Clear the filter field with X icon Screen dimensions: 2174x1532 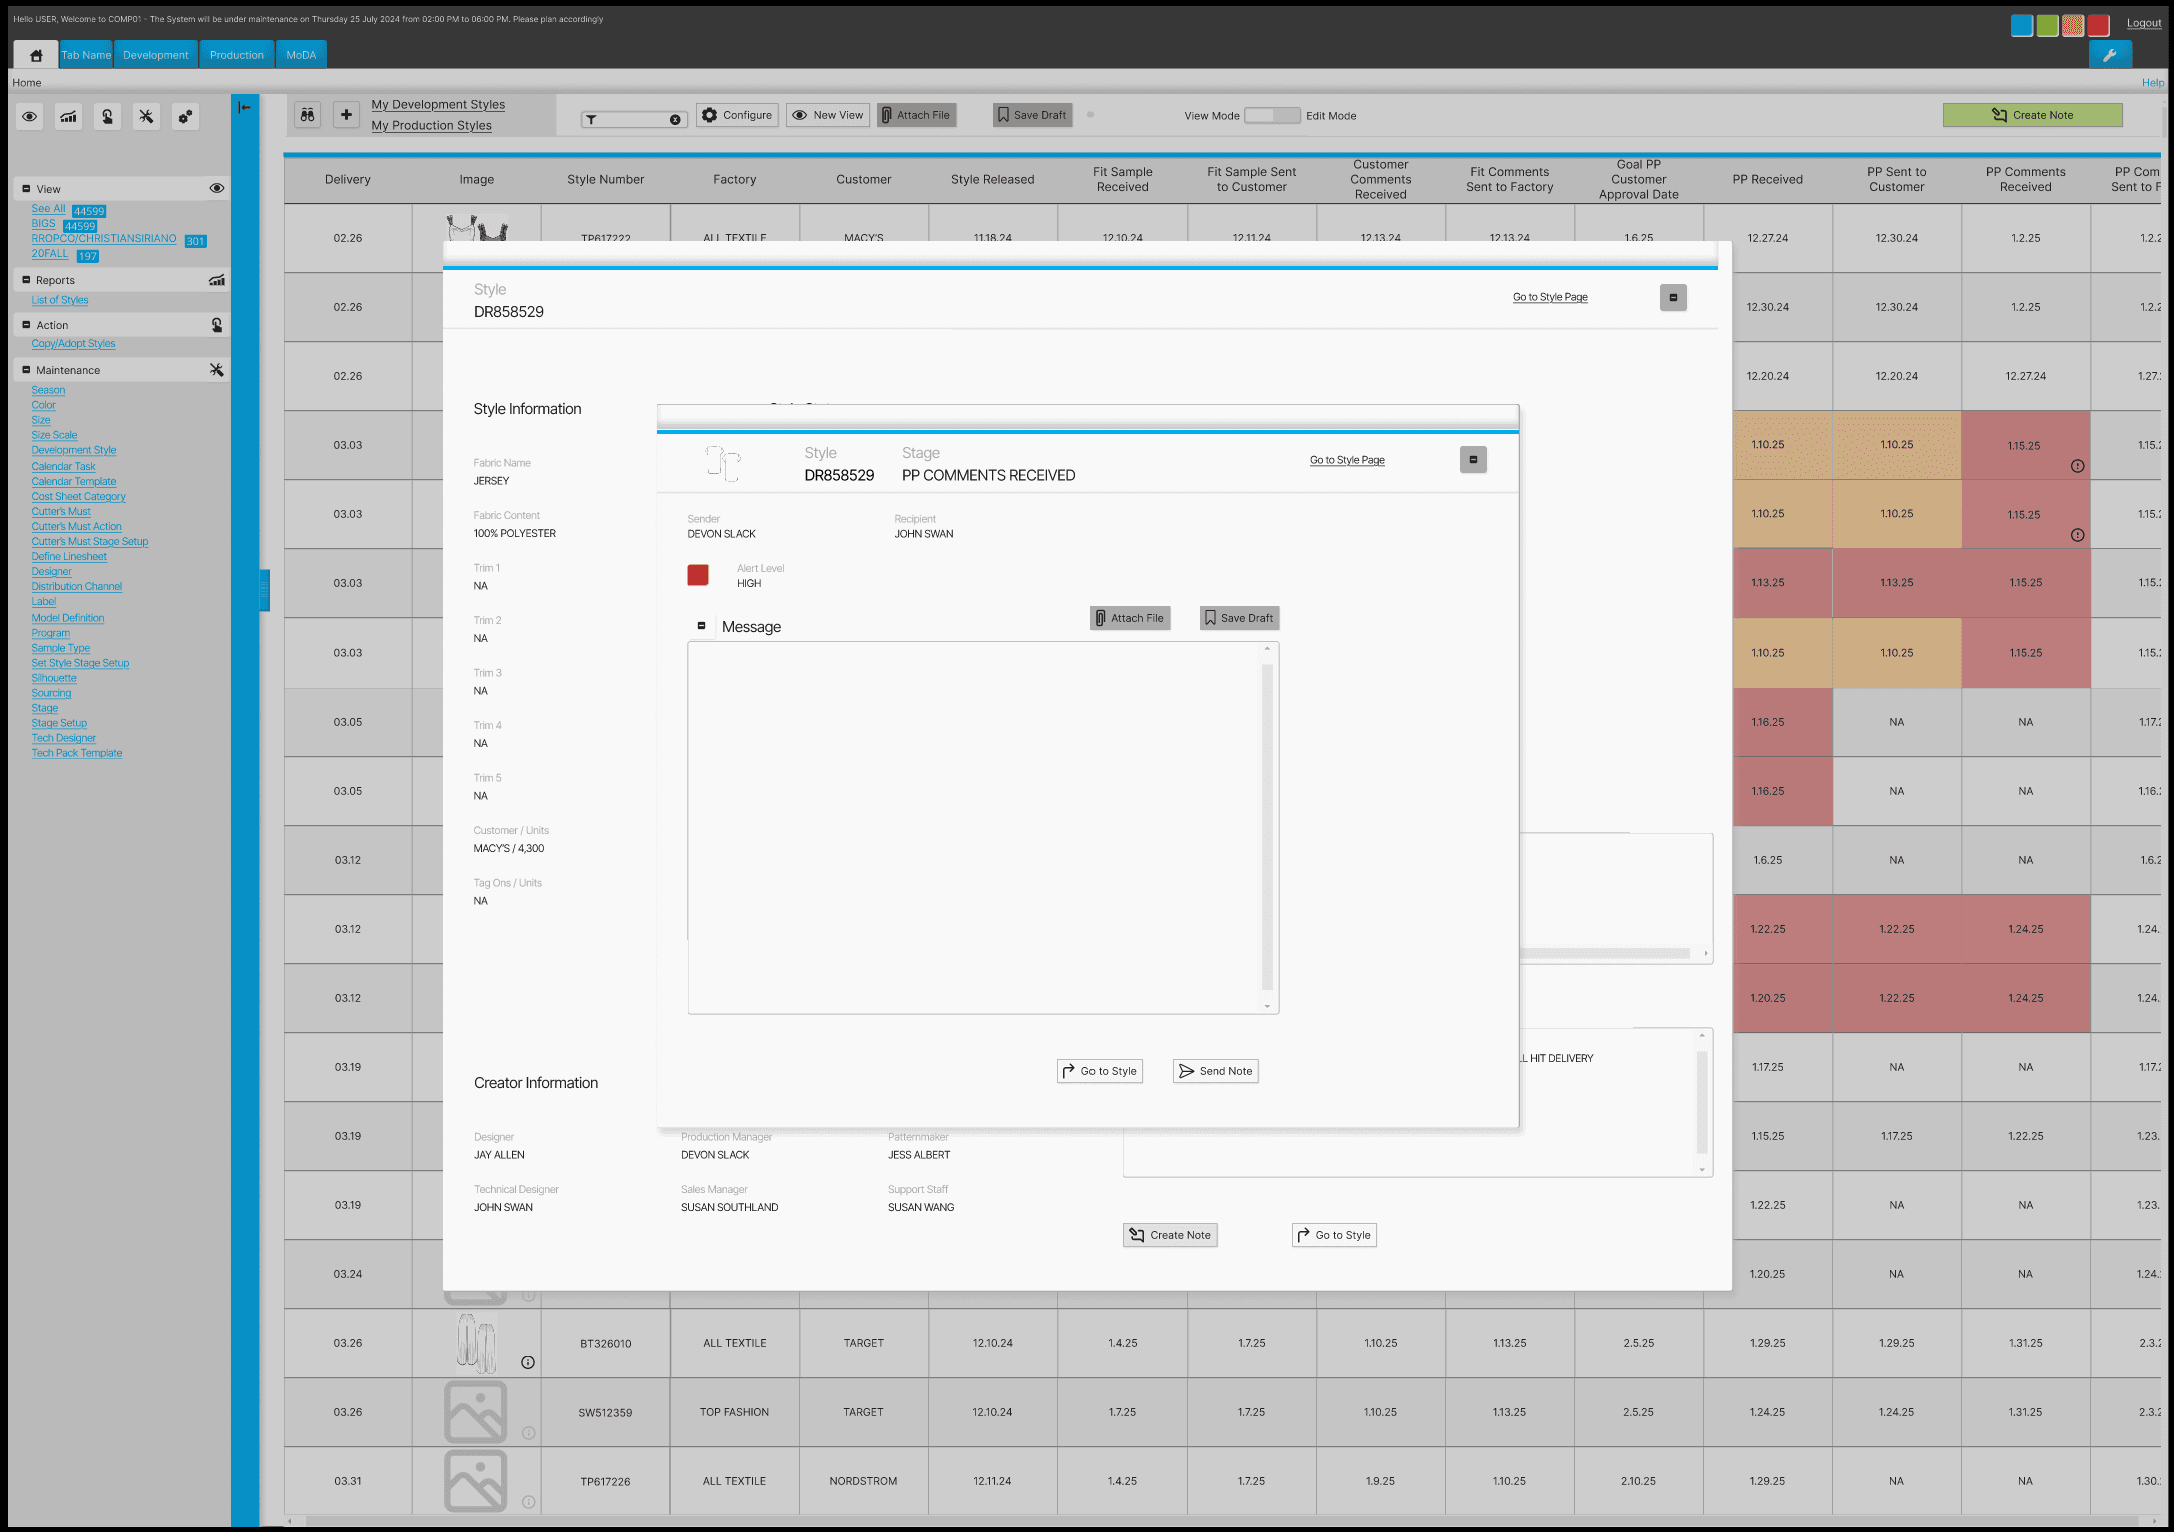pos(675,120)
